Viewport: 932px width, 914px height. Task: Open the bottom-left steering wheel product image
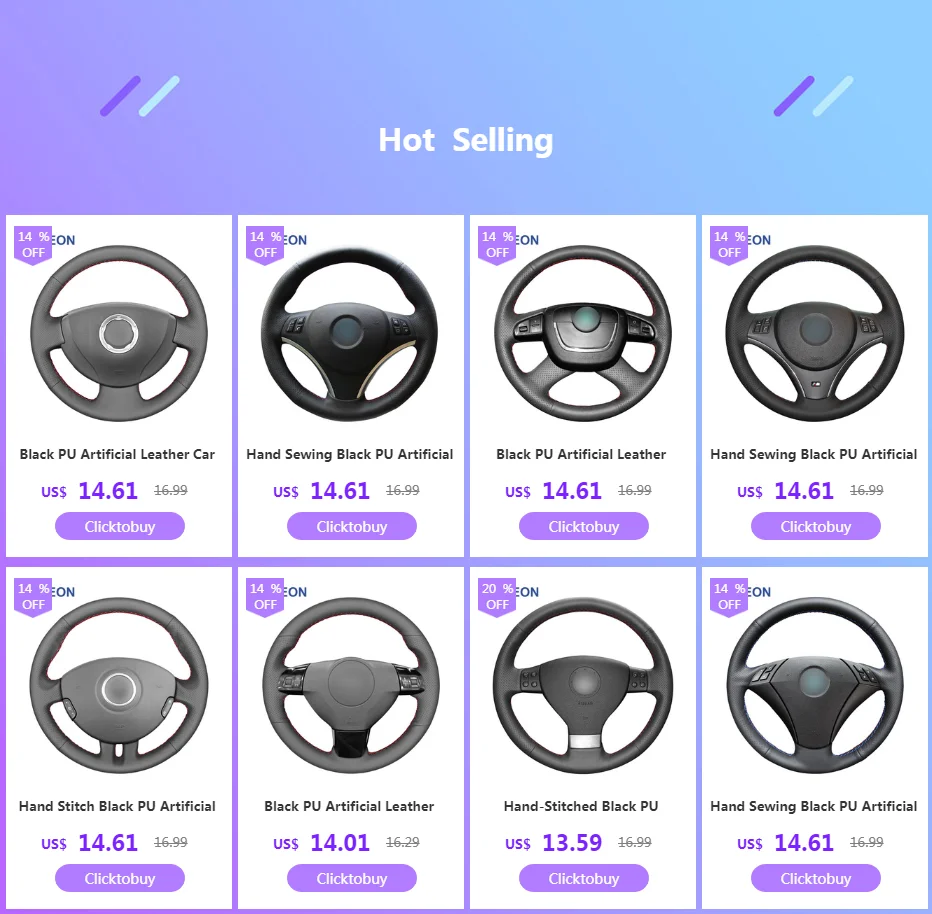click(119, 685)
